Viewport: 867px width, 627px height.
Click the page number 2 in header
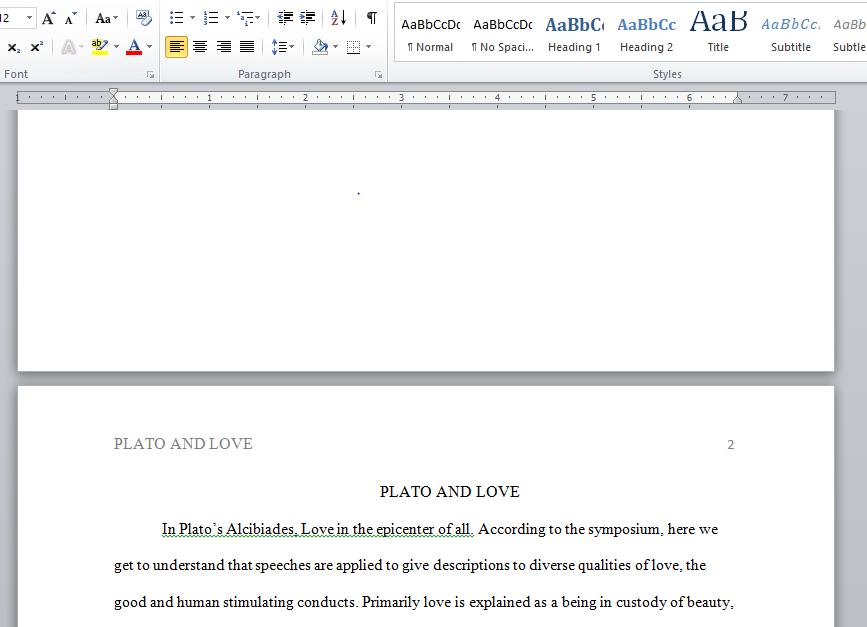click(730, 445)
